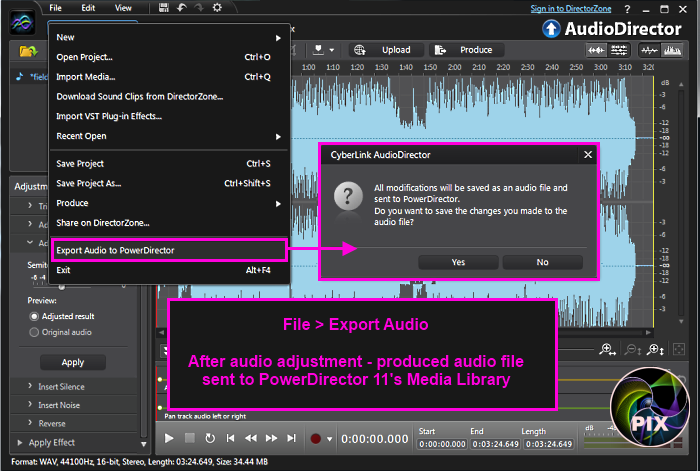
Task: Click the help question mark icon
Action: (x=627, y=9)
